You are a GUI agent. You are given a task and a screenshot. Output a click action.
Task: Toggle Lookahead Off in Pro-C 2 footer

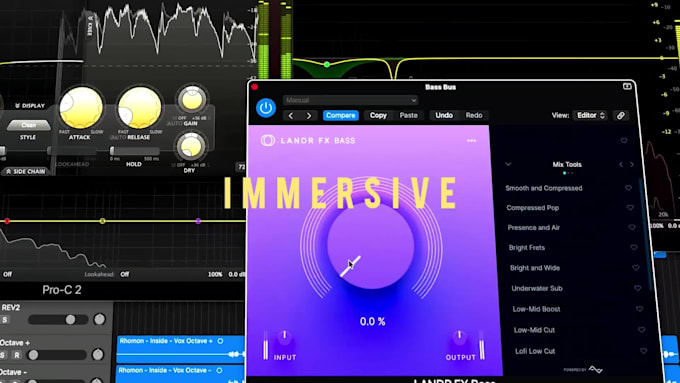coord(124,274)
